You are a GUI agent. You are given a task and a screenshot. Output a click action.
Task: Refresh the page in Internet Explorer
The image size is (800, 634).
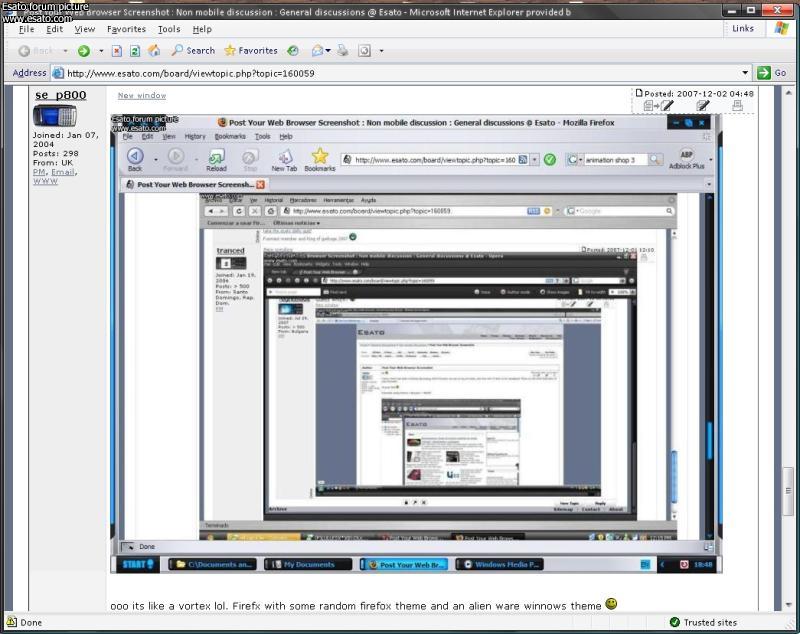(135, 50)
